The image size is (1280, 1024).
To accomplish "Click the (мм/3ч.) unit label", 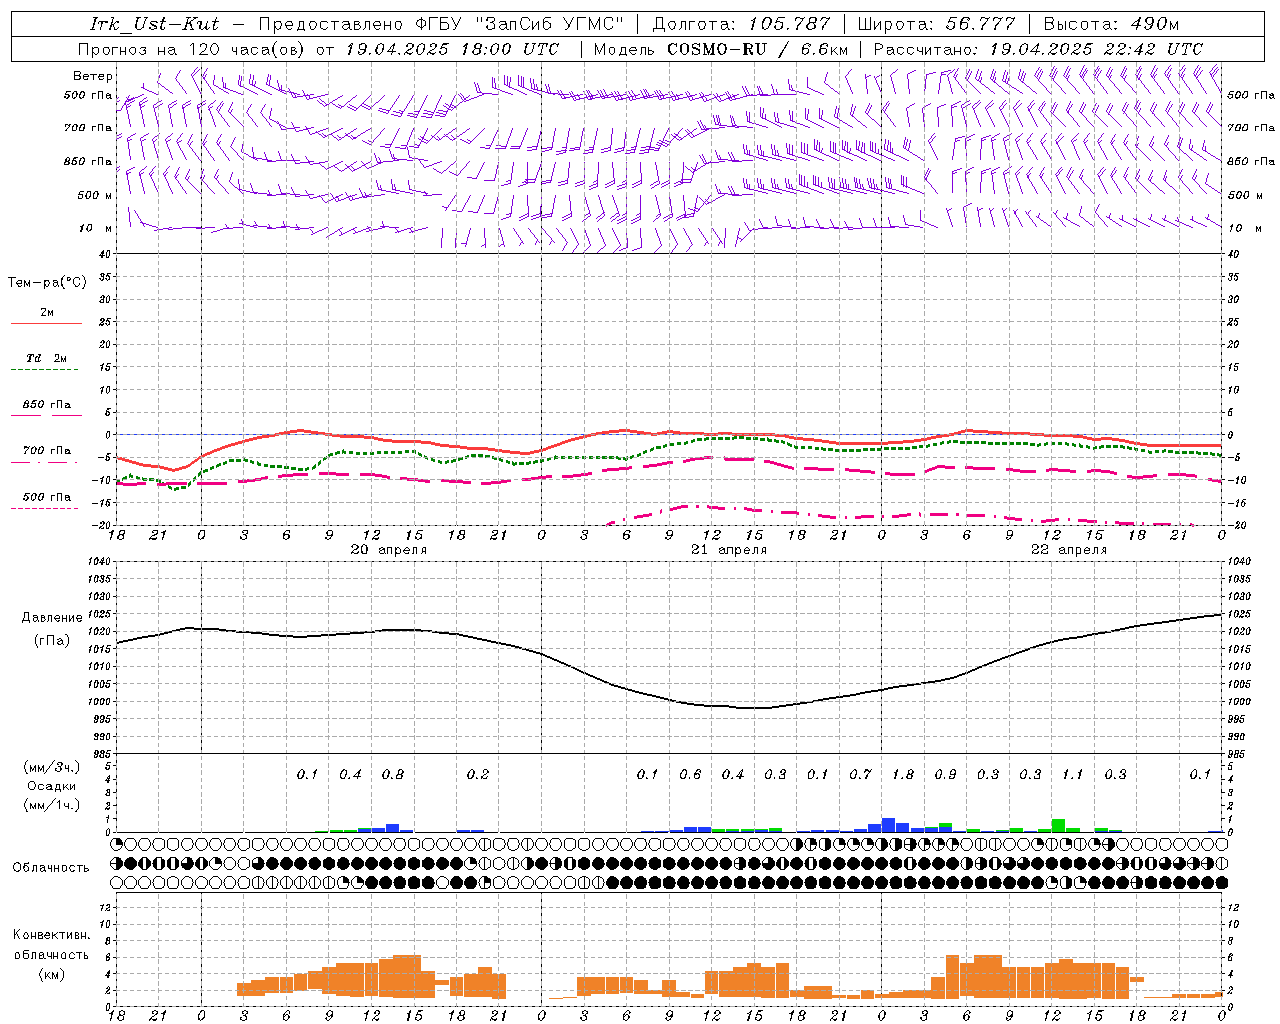I will [51, 767].
